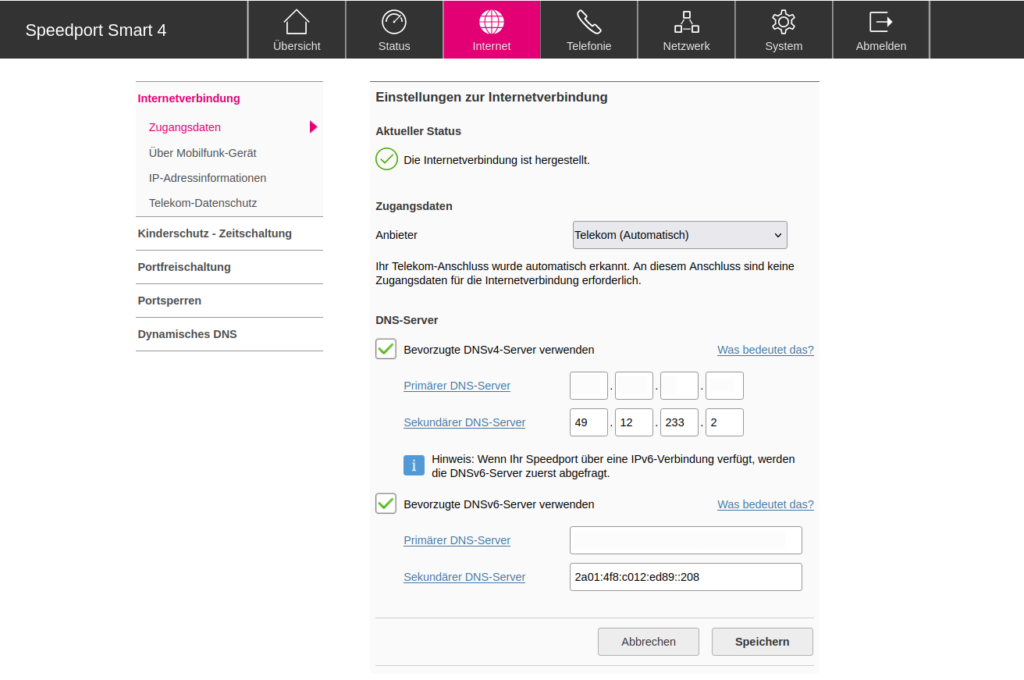Select the Internet globe icon

[x=491, y=23]
